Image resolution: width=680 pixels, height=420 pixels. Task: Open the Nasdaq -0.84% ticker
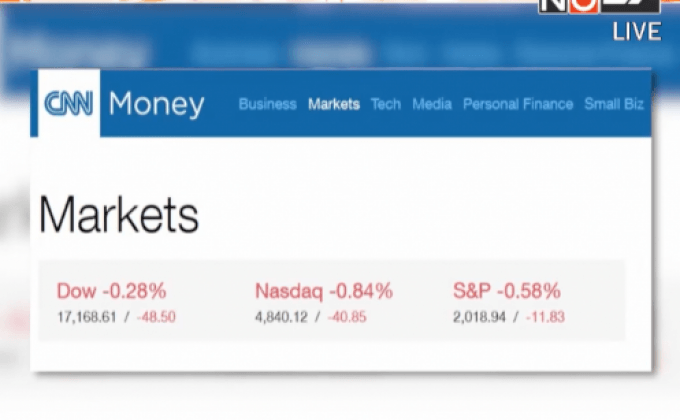[x=324, y=291]
